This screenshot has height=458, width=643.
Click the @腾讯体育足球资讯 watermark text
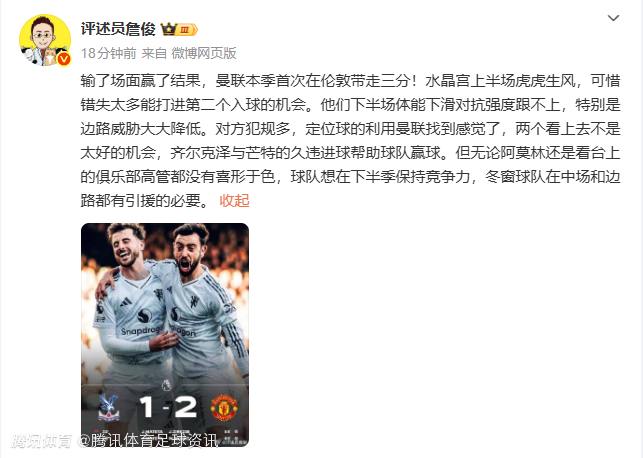pos(148,441)
